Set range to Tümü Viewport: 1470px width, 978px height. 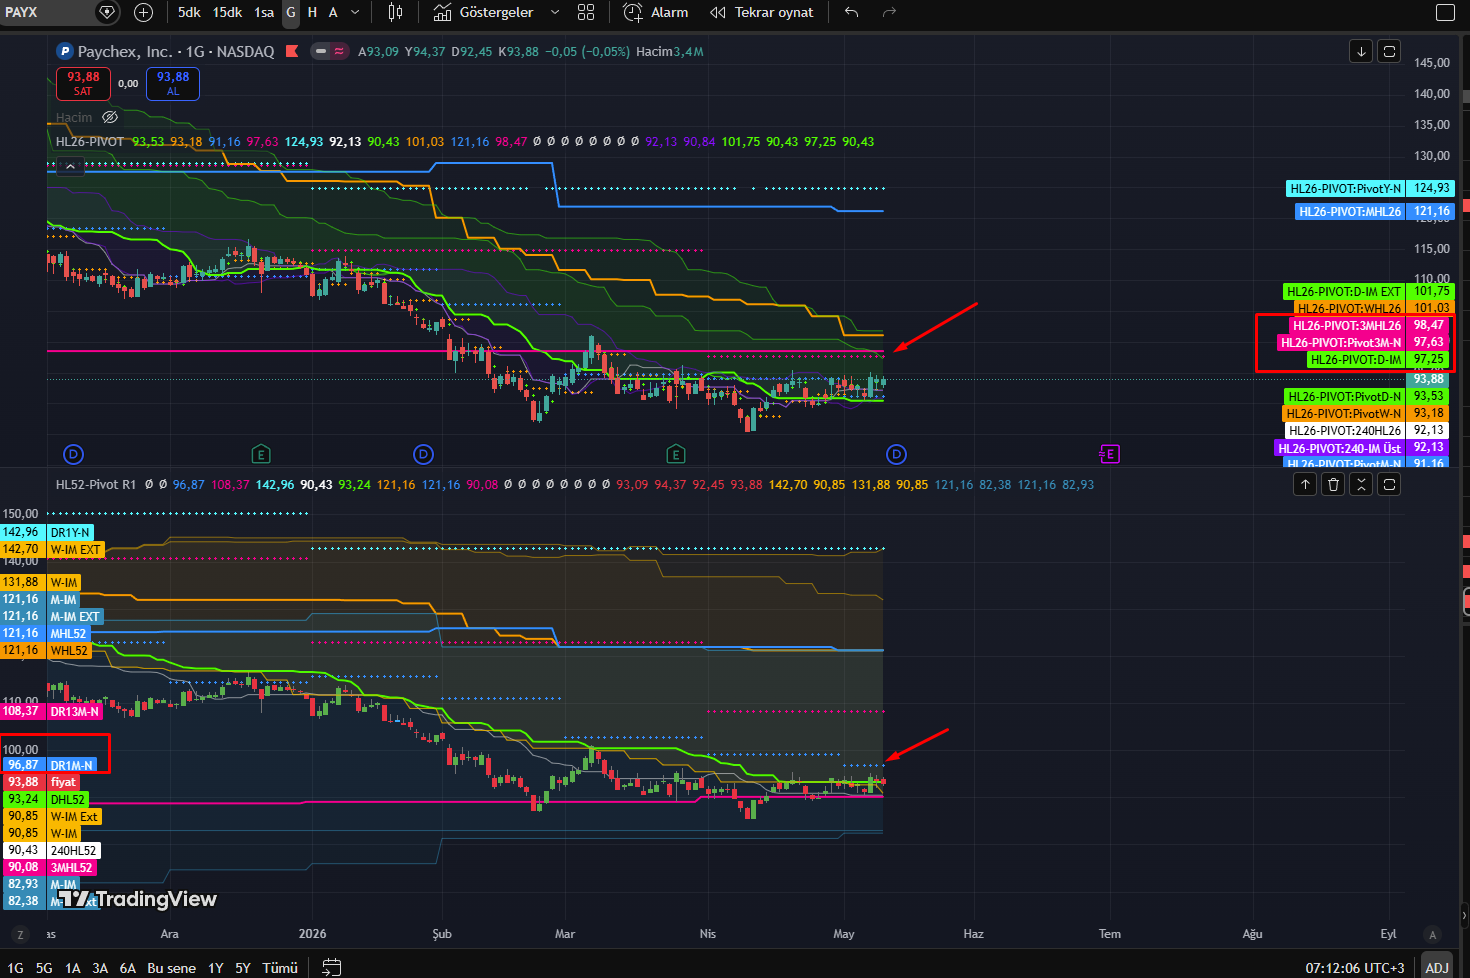(280, 968)
